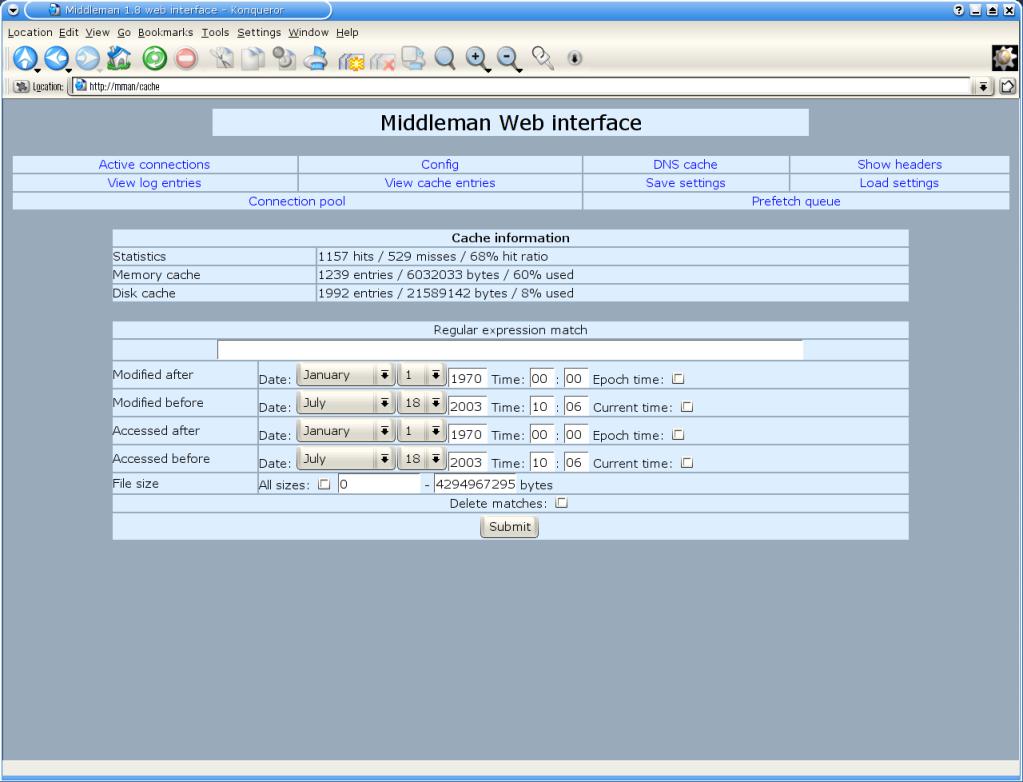Click the toolbar icon with red X
The width and height of the screenshot is (1023, 782).
pos(382,60)
